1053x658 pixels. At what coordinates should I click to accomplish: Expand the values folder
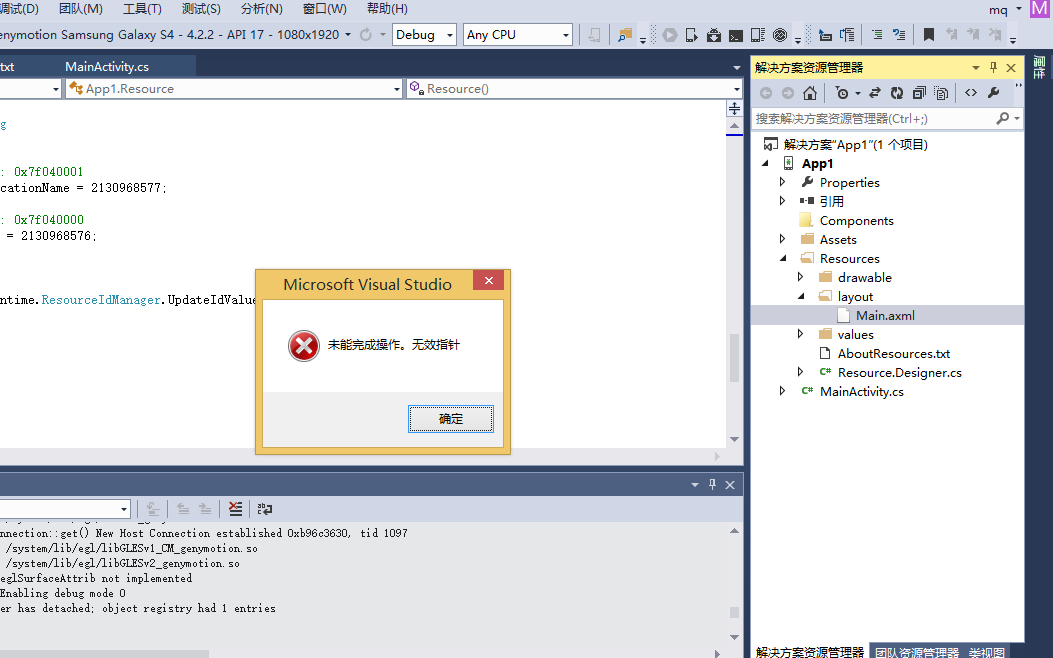(800, 334)
